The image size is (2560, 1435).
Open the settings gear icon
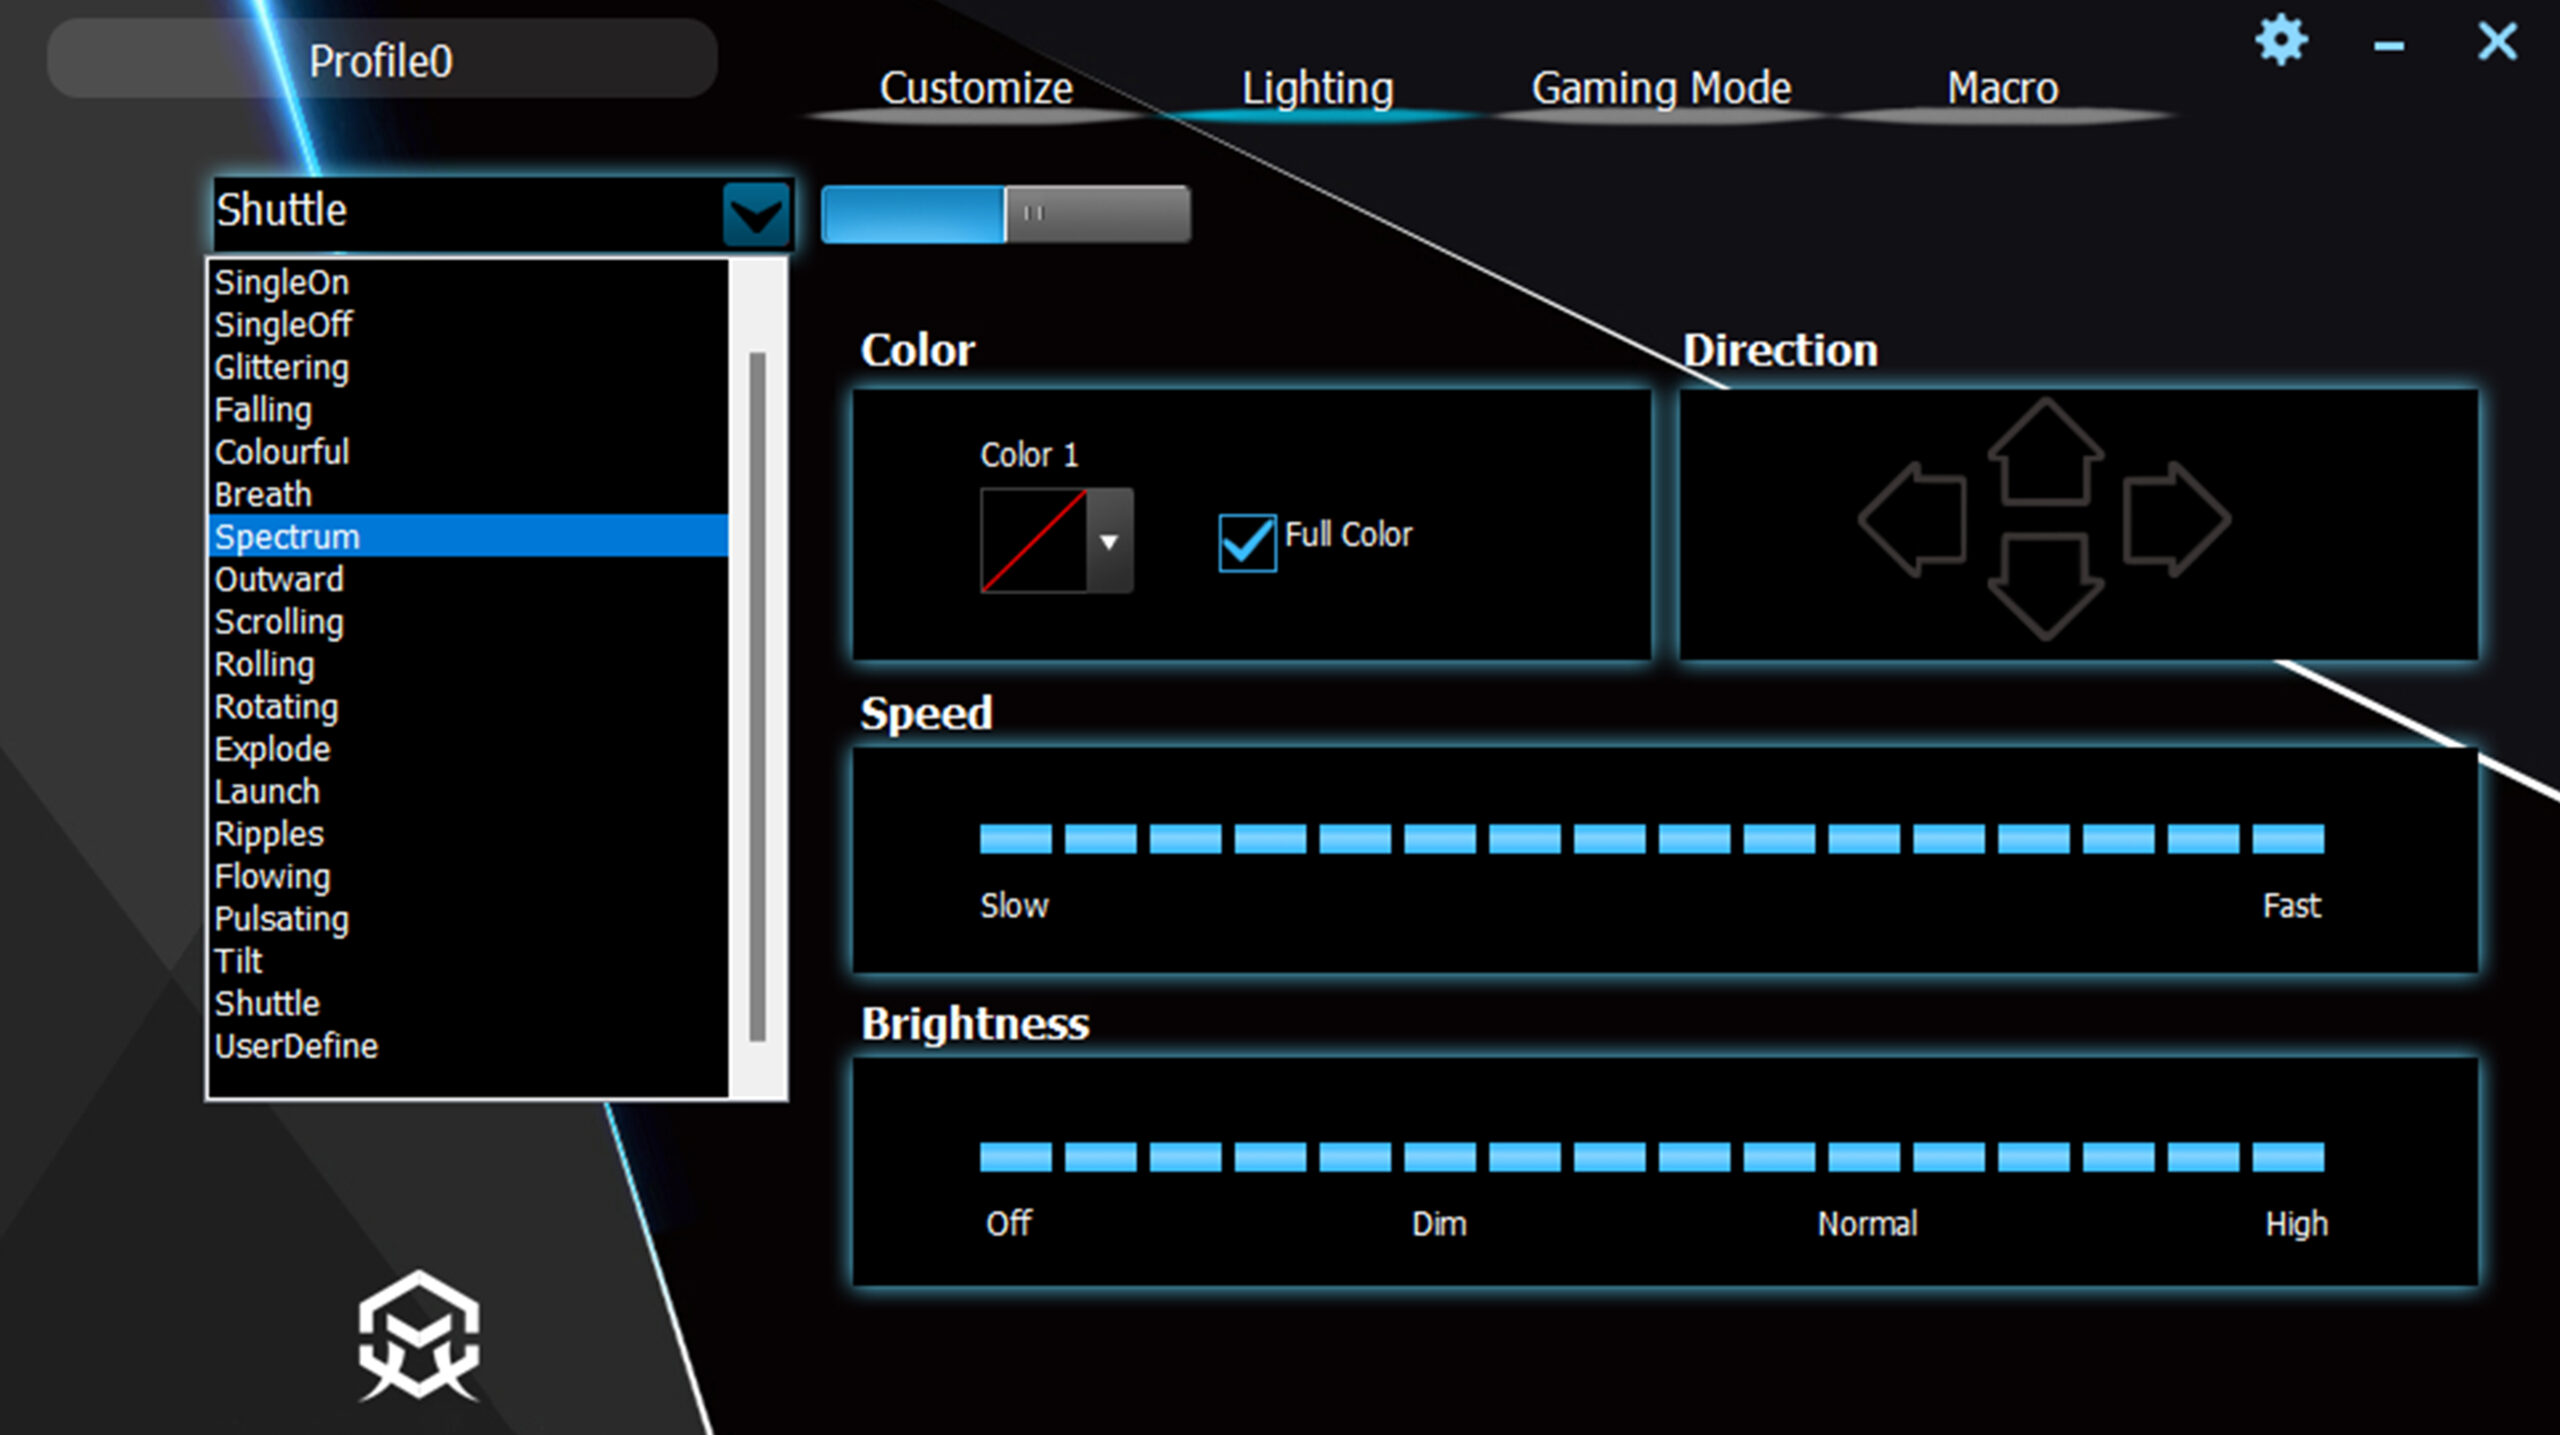[2281, 41]
